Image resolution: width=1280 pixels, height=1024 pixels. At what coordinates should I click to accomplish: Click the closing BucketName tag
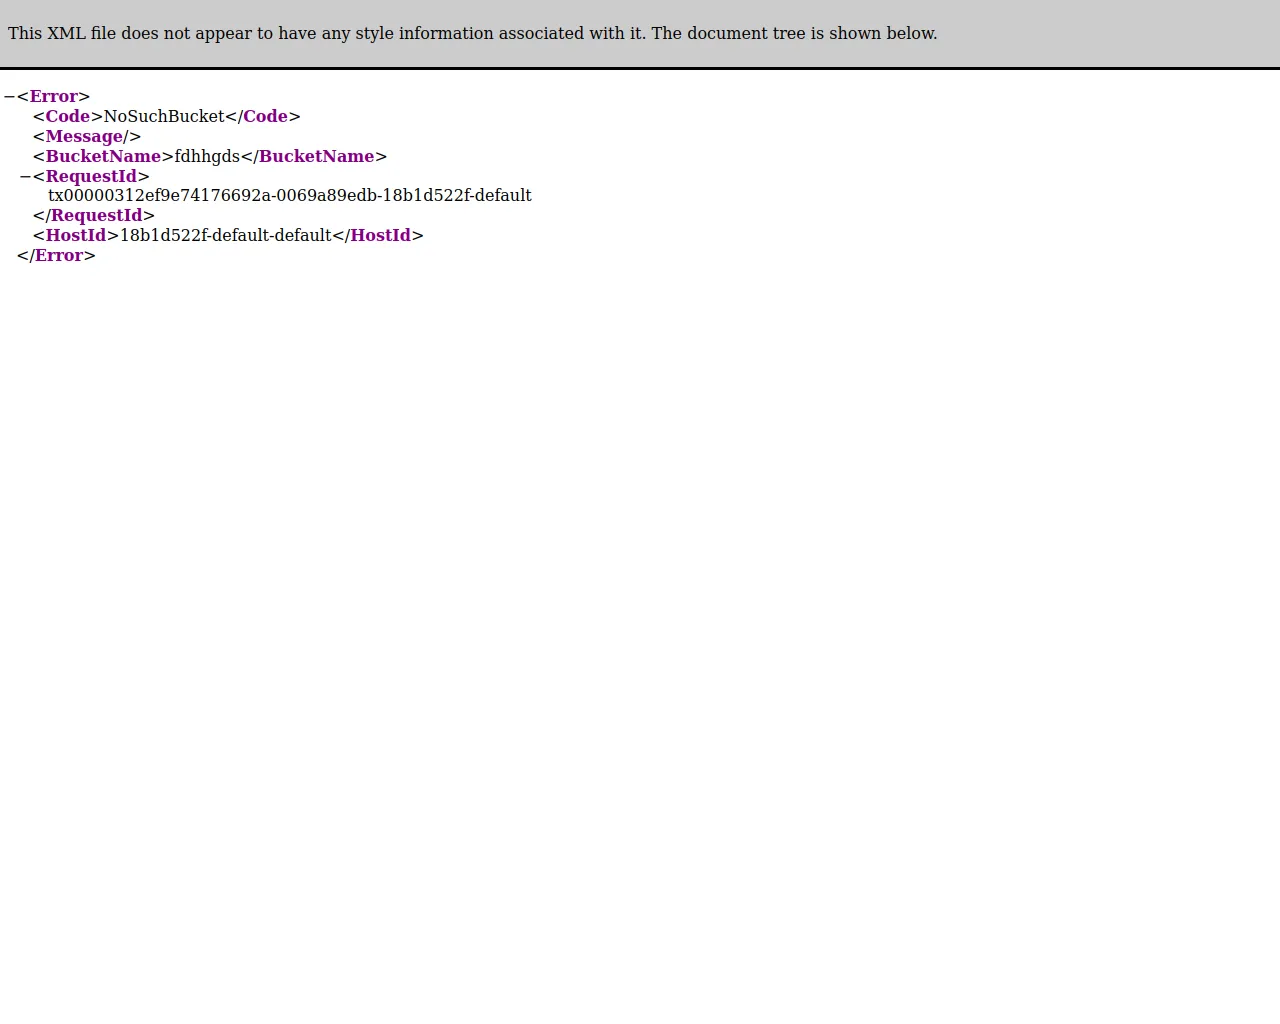click(316, 156)
